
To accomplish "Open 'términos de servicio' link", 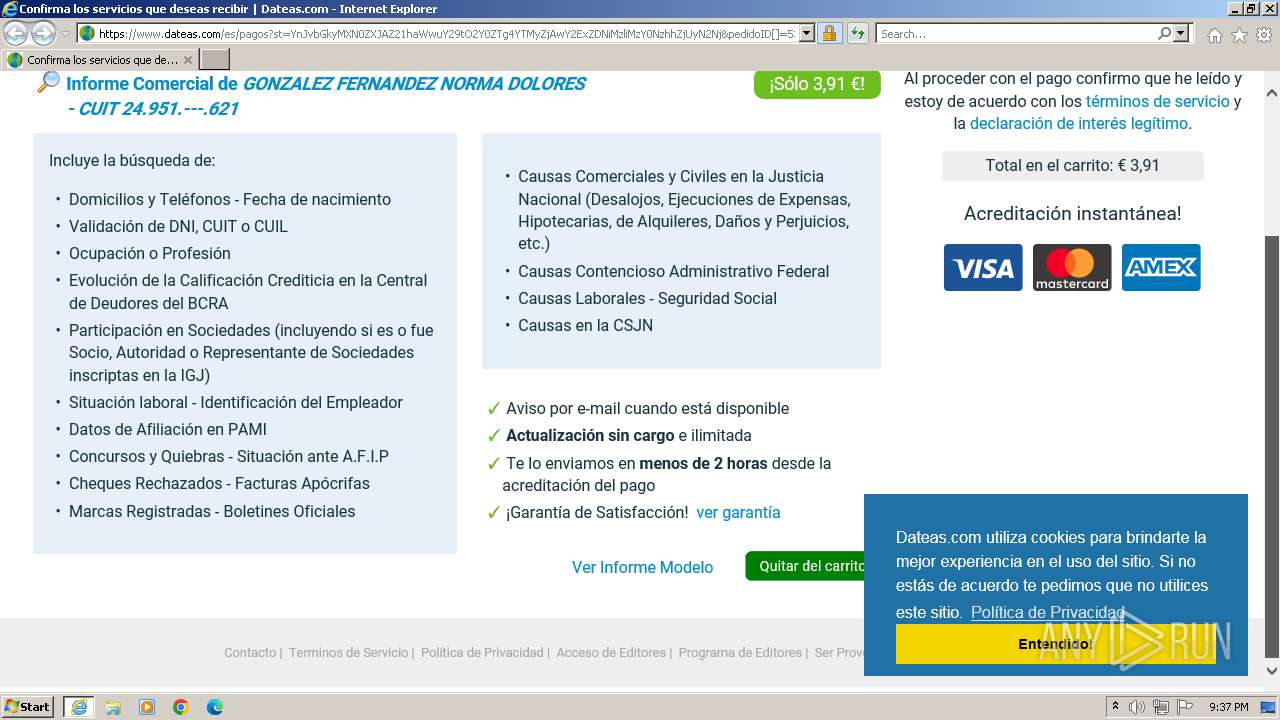I will (1157, 101).
